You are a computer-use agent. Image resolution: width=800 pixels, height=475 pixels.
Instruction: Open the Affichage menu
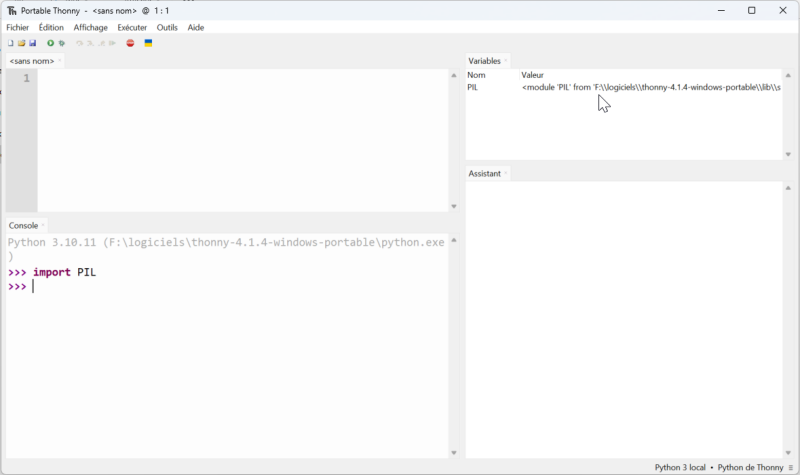(90, 28)
